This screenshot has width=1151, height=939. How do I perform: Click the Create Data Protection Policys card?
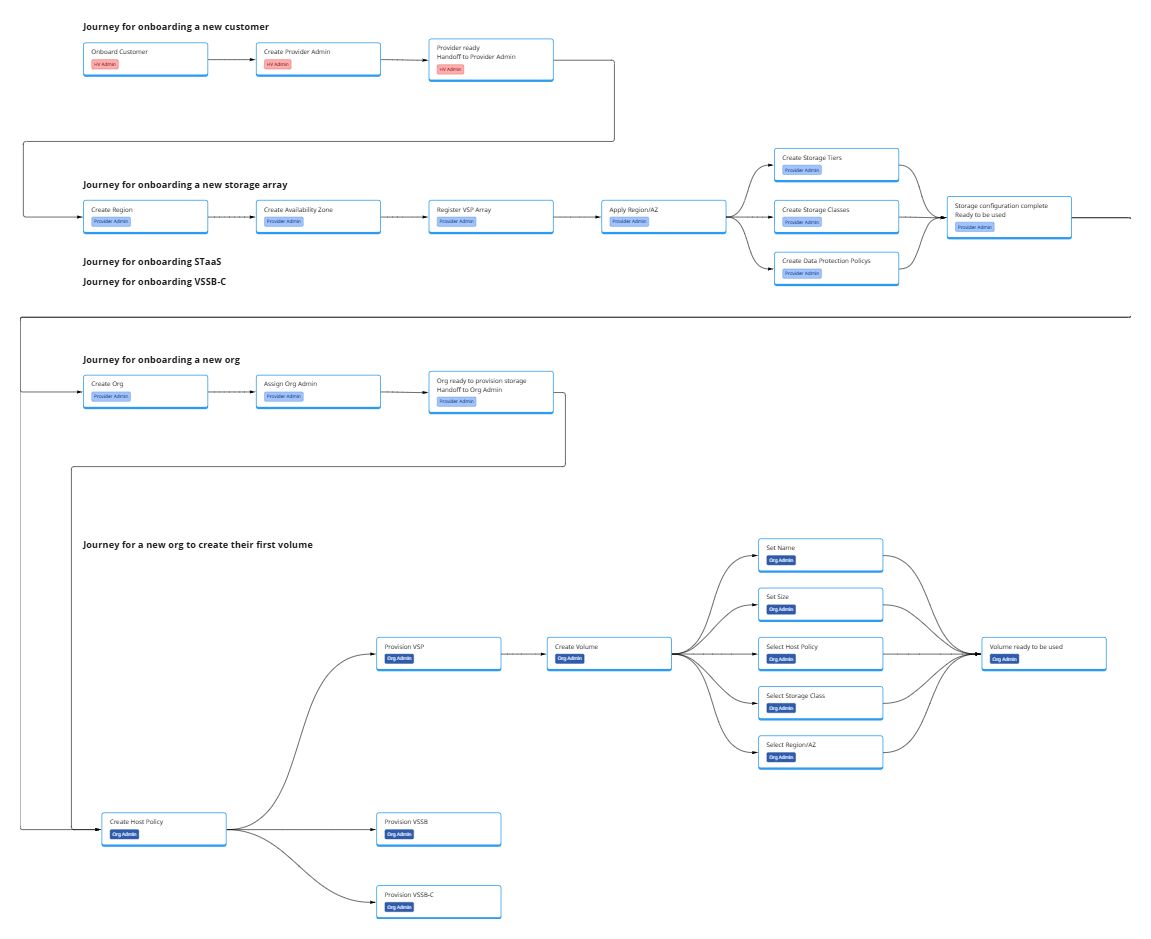pyautogui.click(x=836, y=268)
